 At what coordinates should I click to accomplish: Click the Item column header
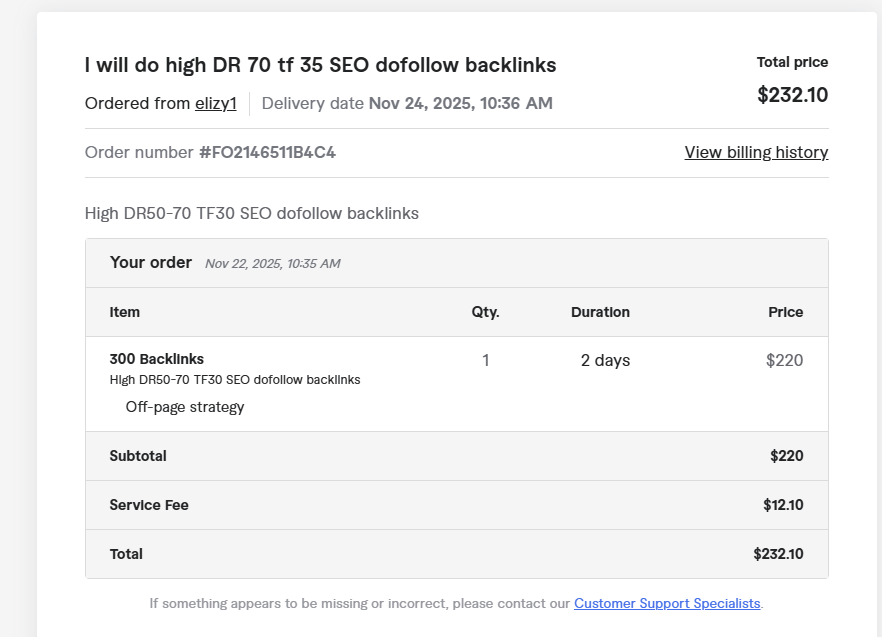(125, 312)
